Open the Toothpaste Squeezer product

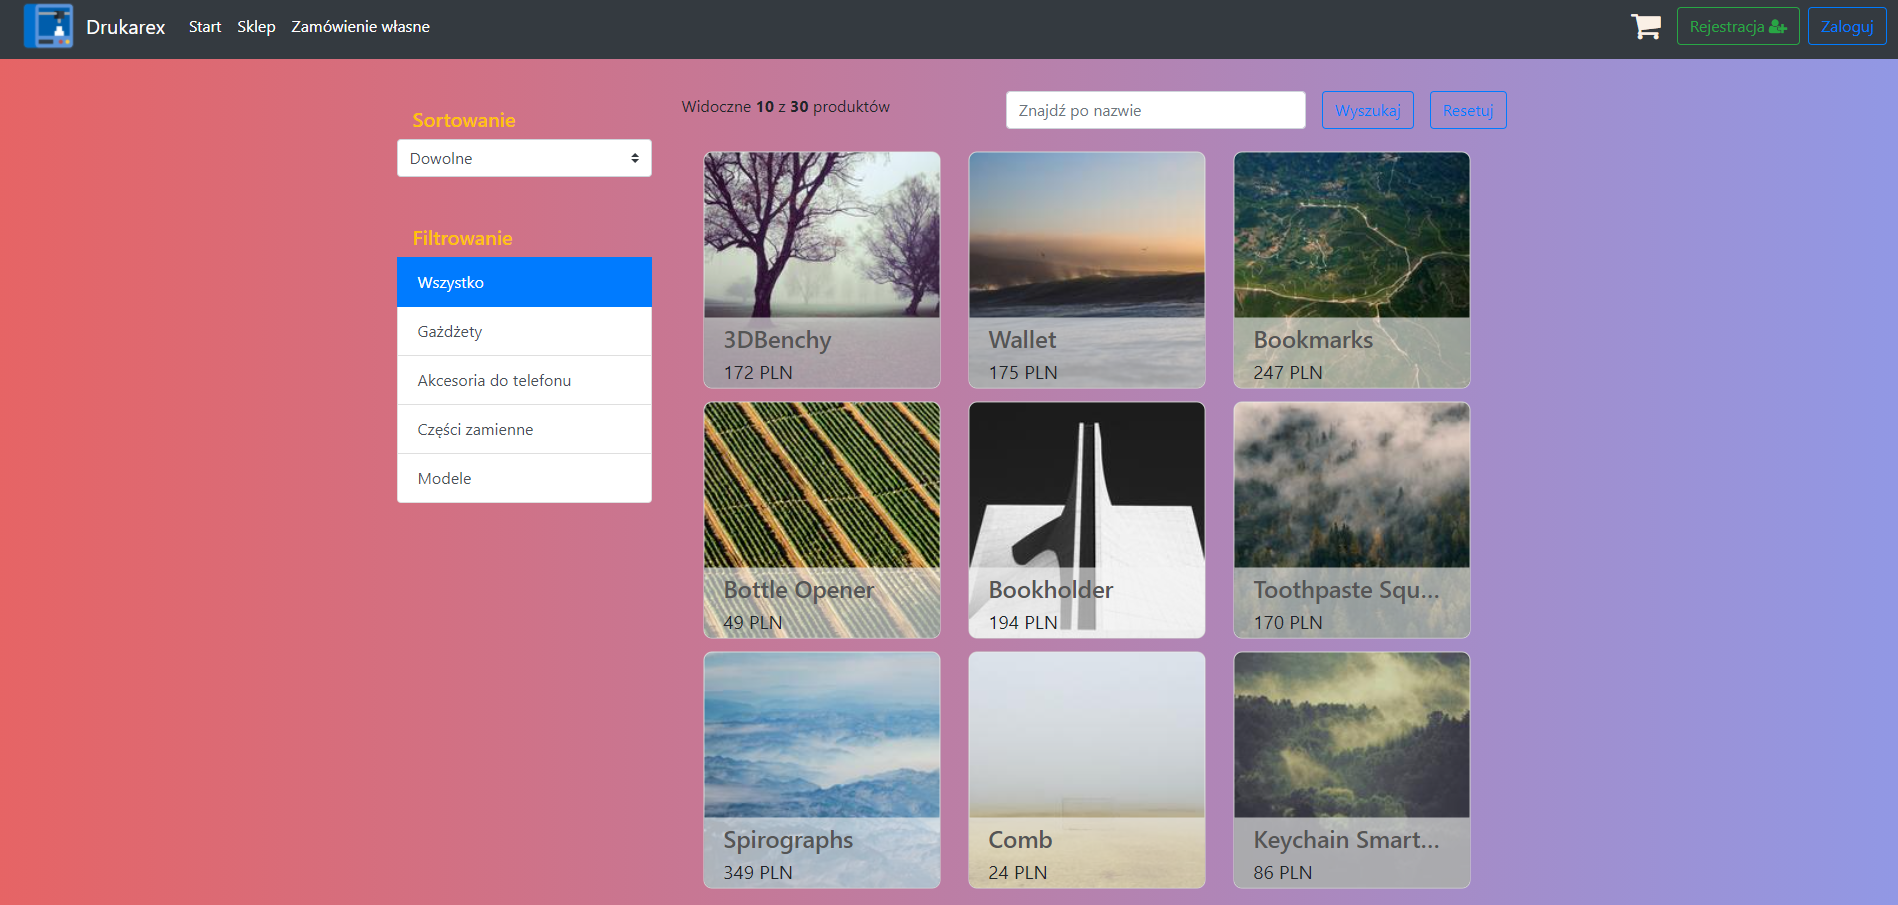(1351, 520)
